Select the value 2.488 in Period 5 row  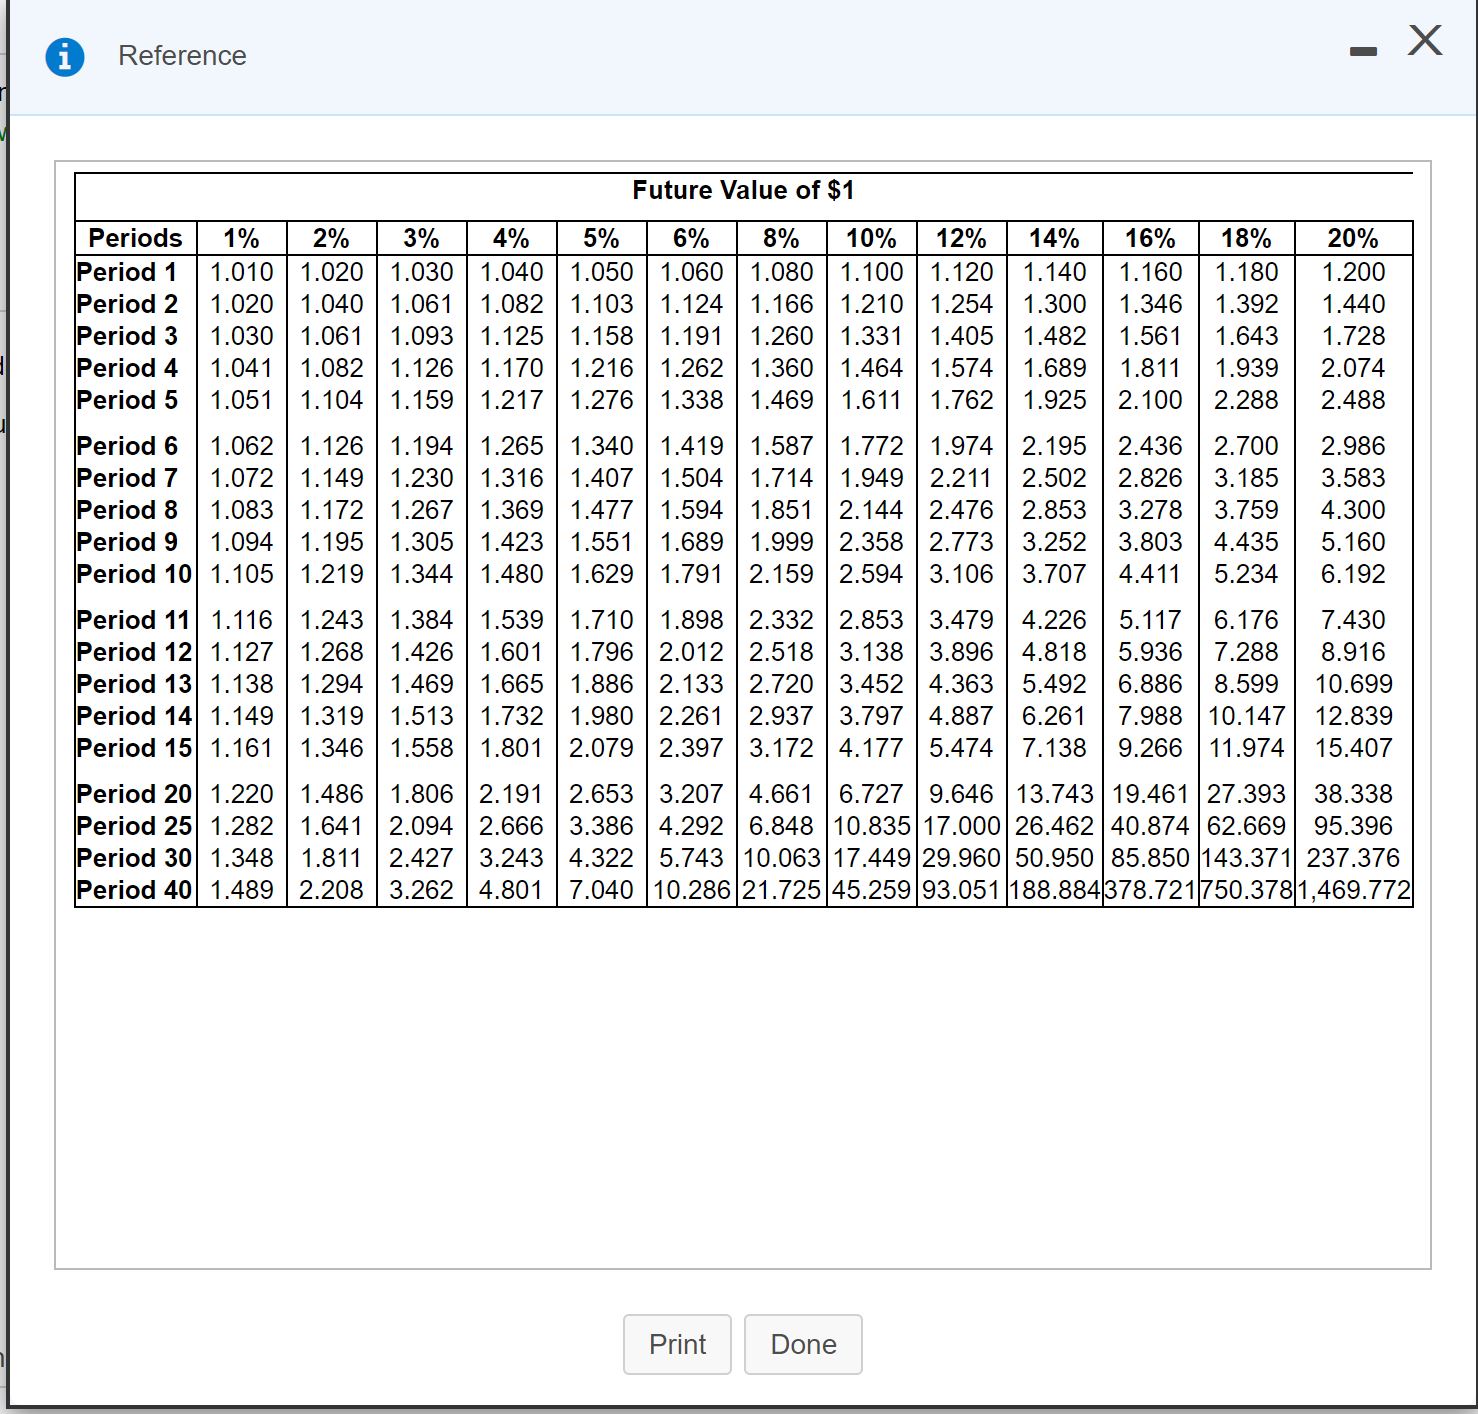pos(1353,400)
